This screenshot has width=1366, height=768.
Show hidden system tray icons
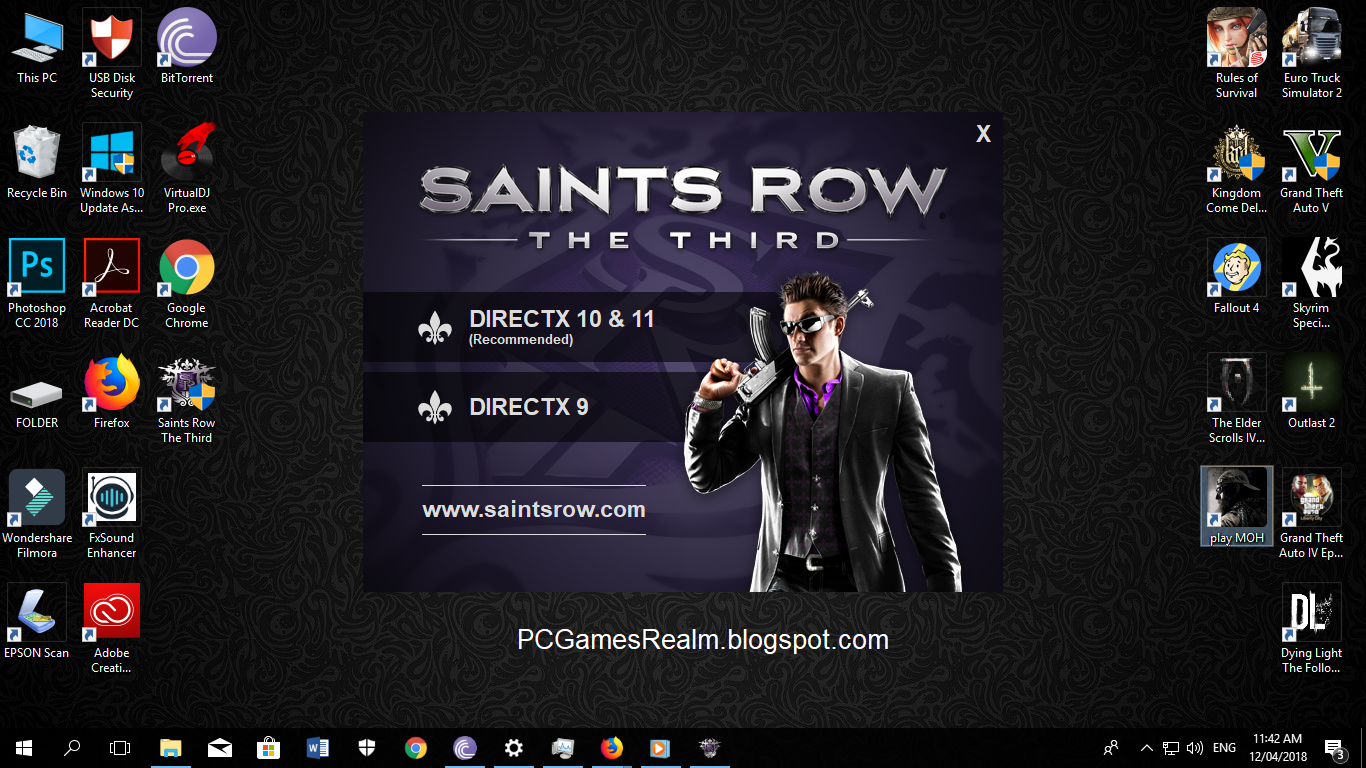click(1147, 748)
